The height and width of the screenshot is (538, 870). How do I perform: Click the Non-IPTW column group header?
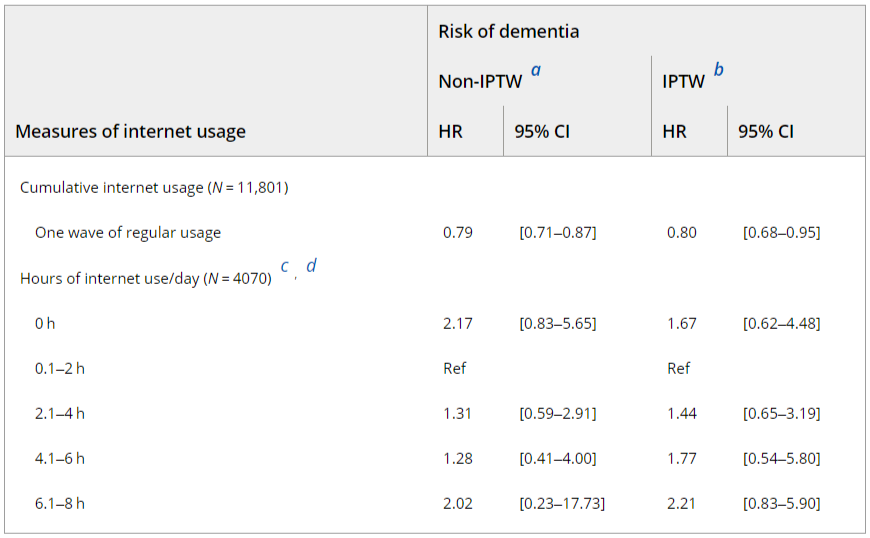(480, 81)
